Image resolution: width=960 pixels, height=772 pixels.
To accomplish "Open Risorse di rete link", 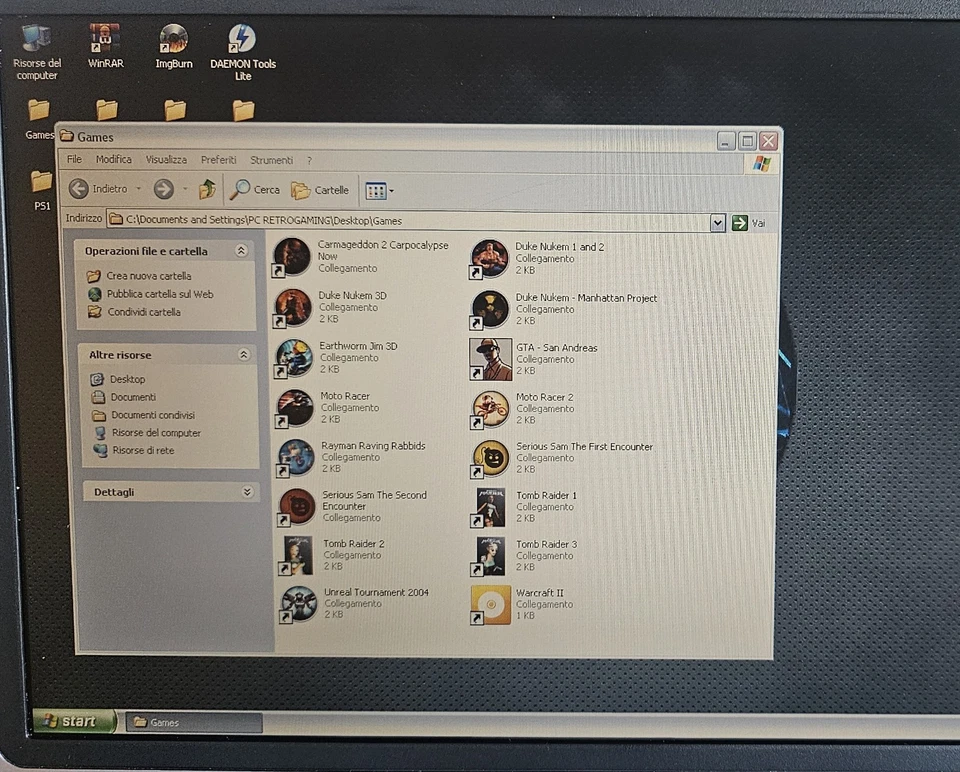I will tap(134, 450).
